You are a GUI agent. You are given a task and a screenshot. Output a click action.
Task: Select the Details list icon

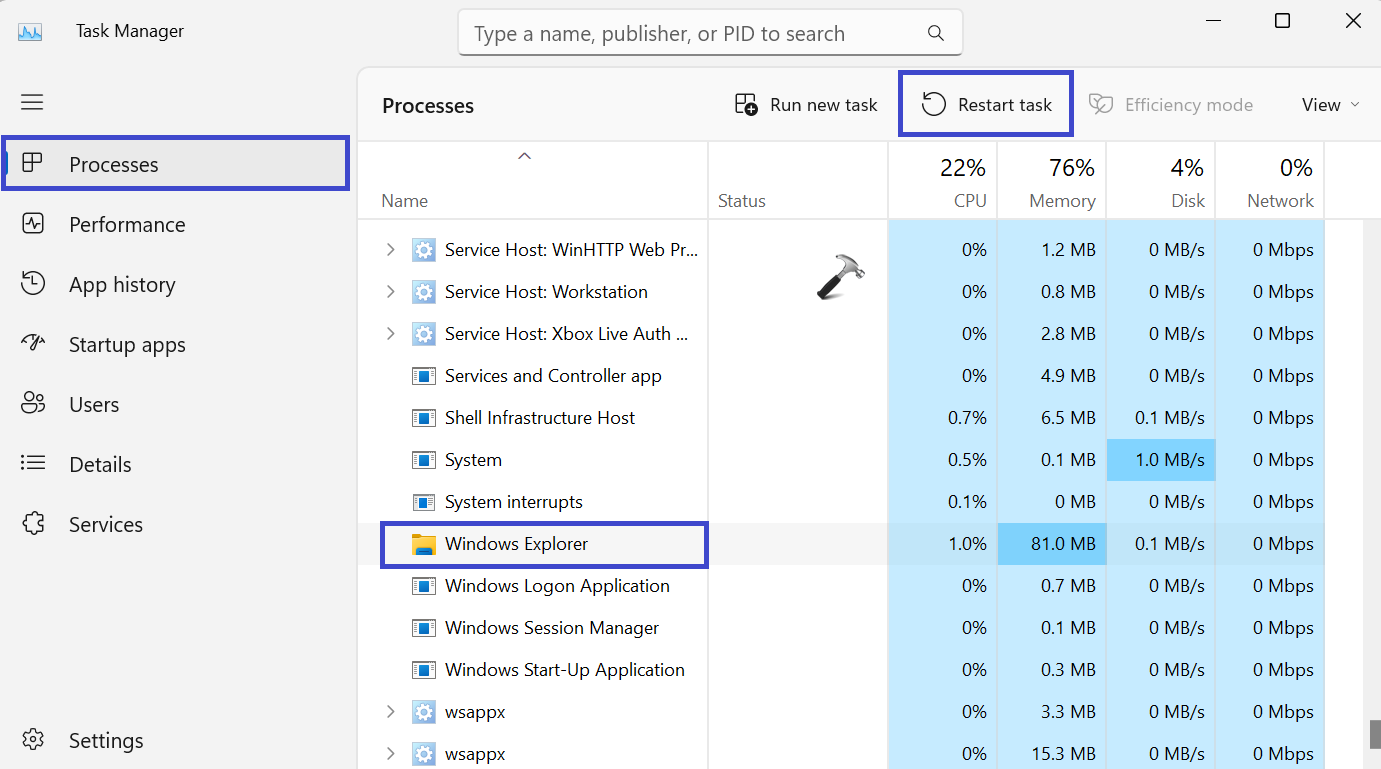[x=33, y=464]
